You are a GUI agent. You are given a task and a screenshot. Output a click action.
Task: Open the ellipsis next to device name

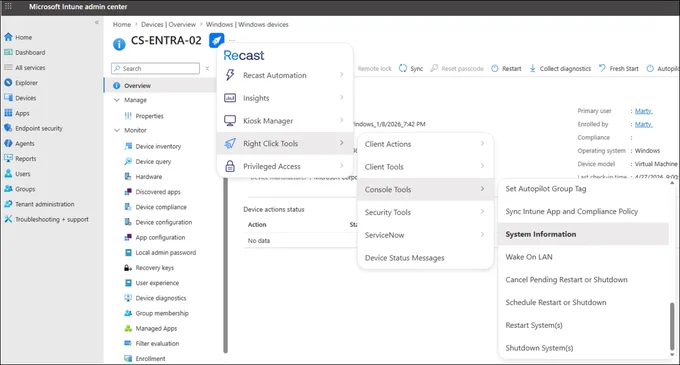point(232,41)
